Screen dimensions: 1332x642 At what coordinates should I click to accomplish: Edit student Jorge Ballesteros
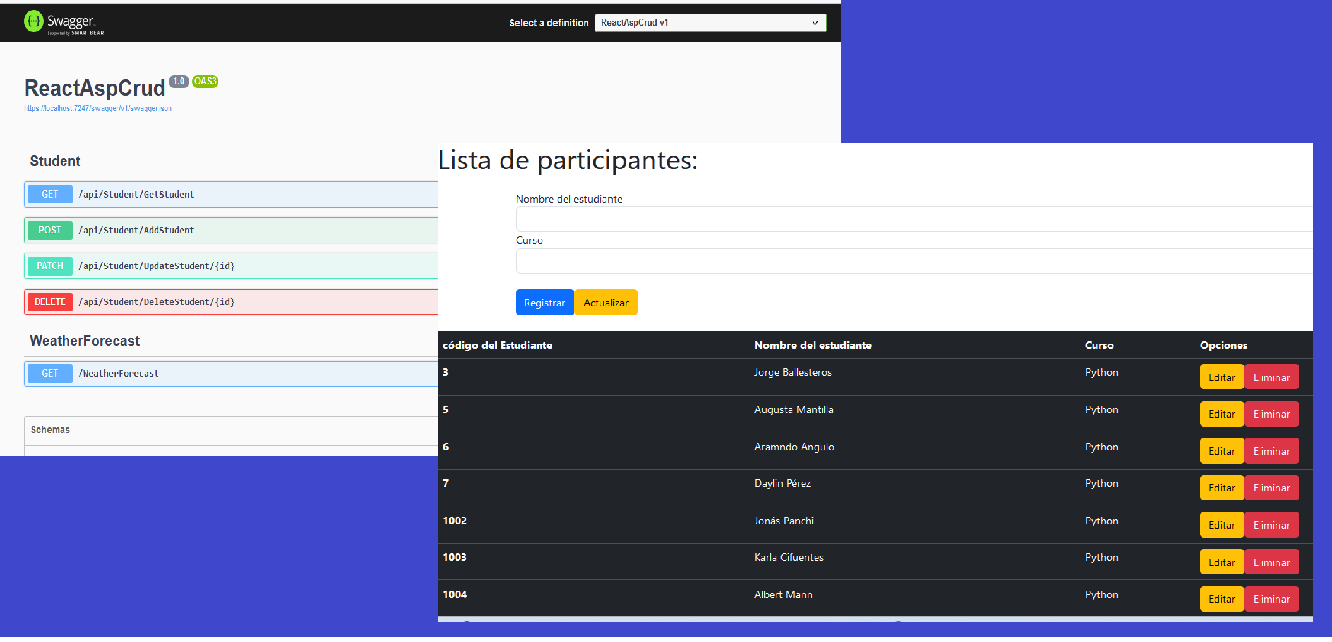[1222, 377]
